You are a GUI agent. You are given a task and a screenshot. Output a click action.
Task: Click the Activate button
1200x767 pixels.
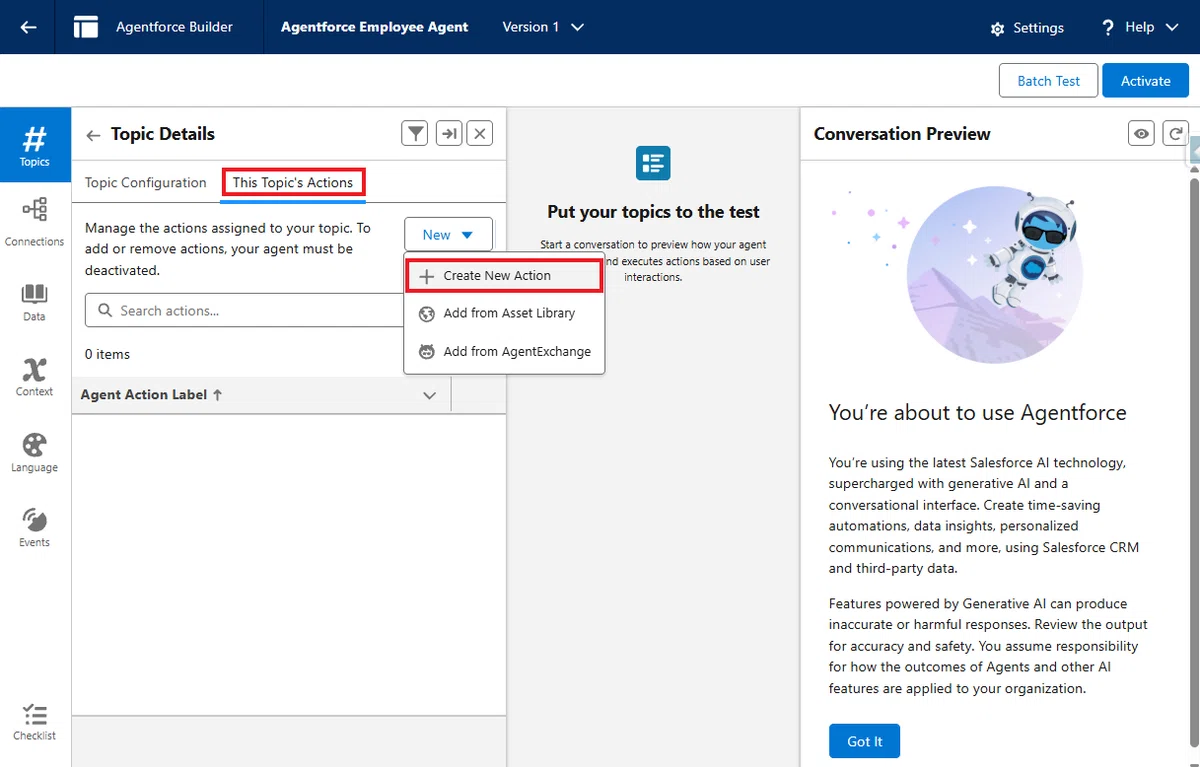tap(1146, 81)
